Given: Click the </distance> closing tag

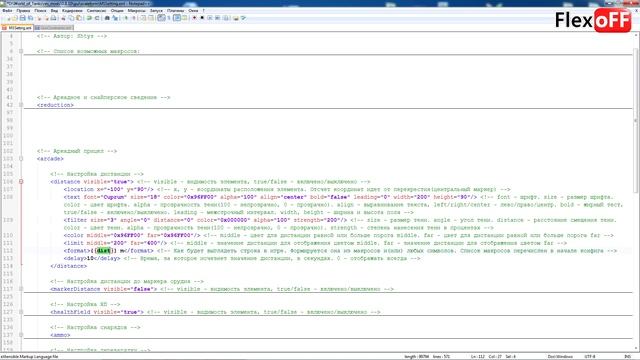Looking at the screenshot, I should coord(69,266).
